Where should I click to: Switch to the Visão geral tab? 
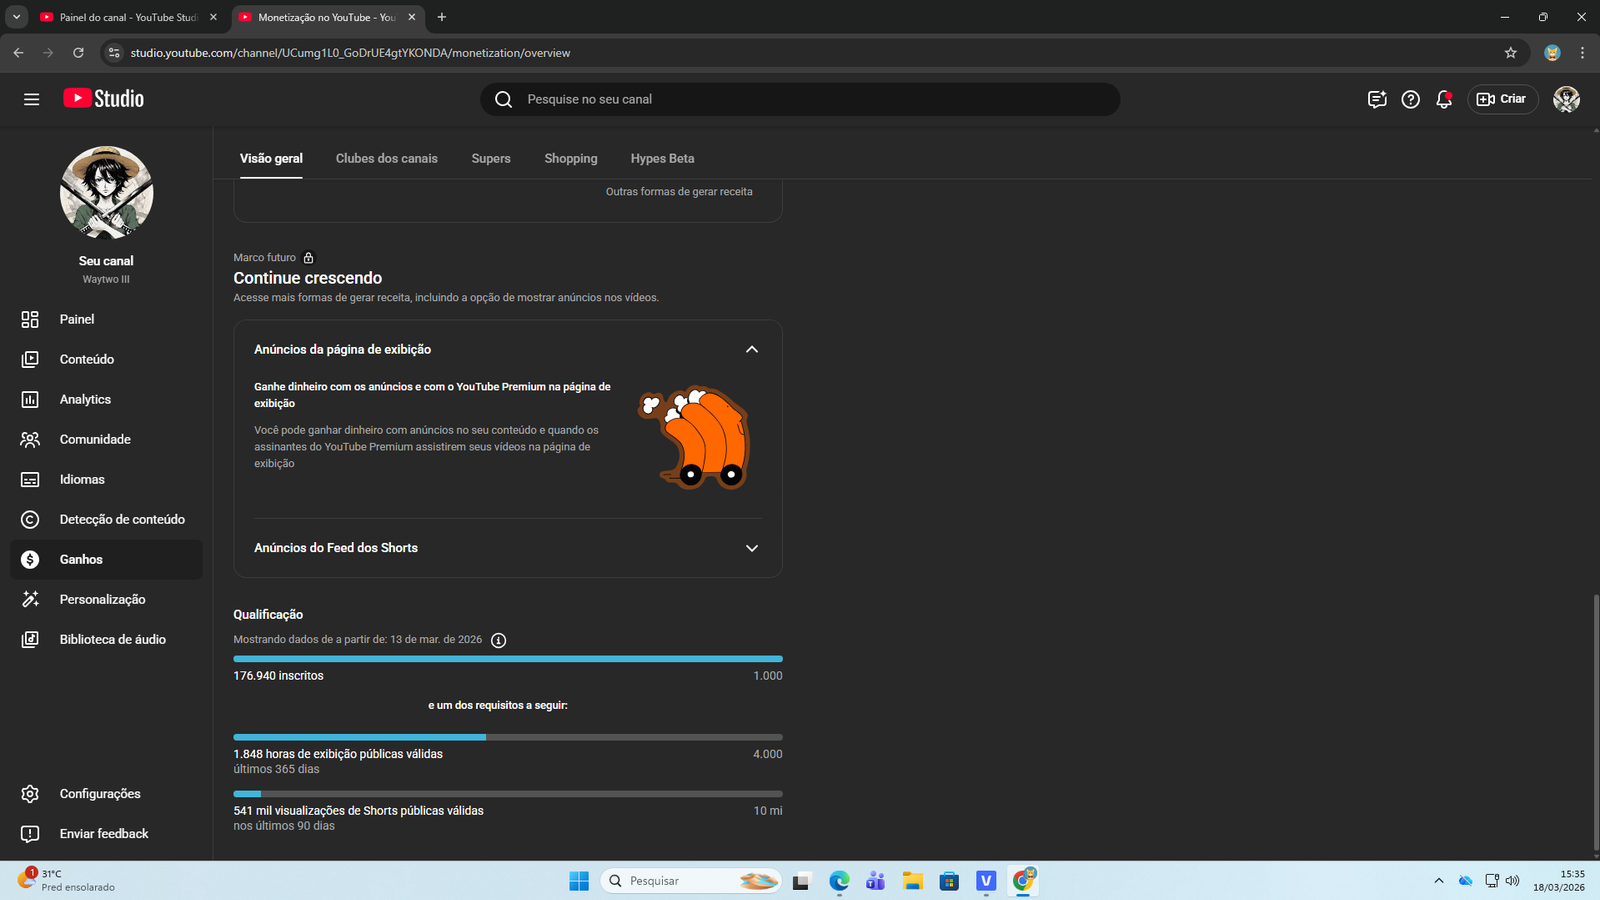coord(271,158)
